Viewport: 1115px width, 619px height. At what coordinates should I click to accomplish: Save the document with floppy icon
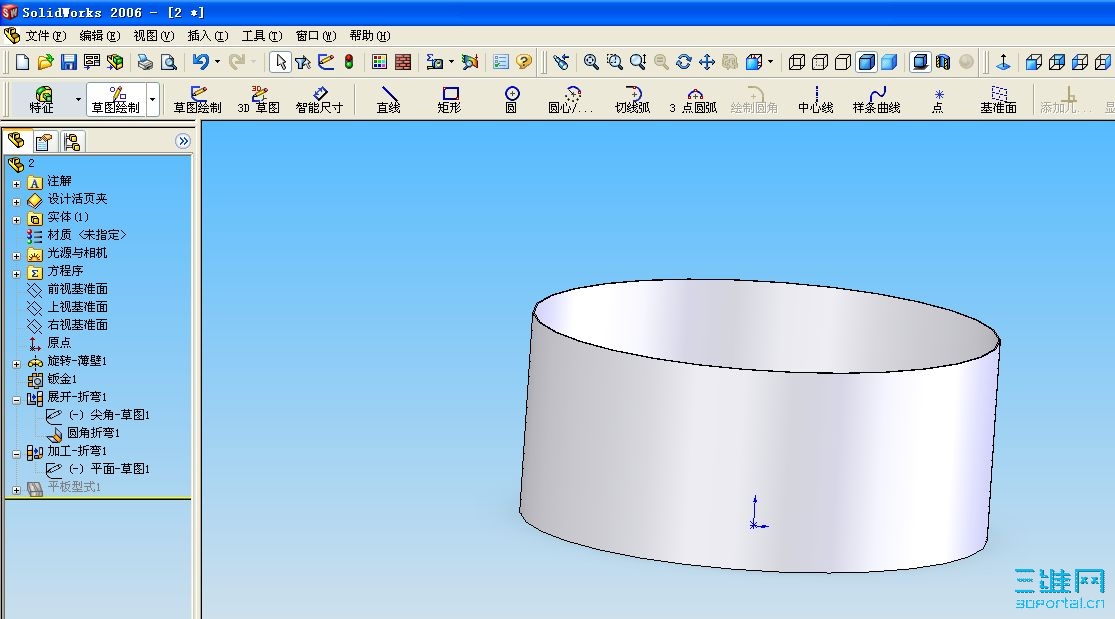tap(68, 63)
